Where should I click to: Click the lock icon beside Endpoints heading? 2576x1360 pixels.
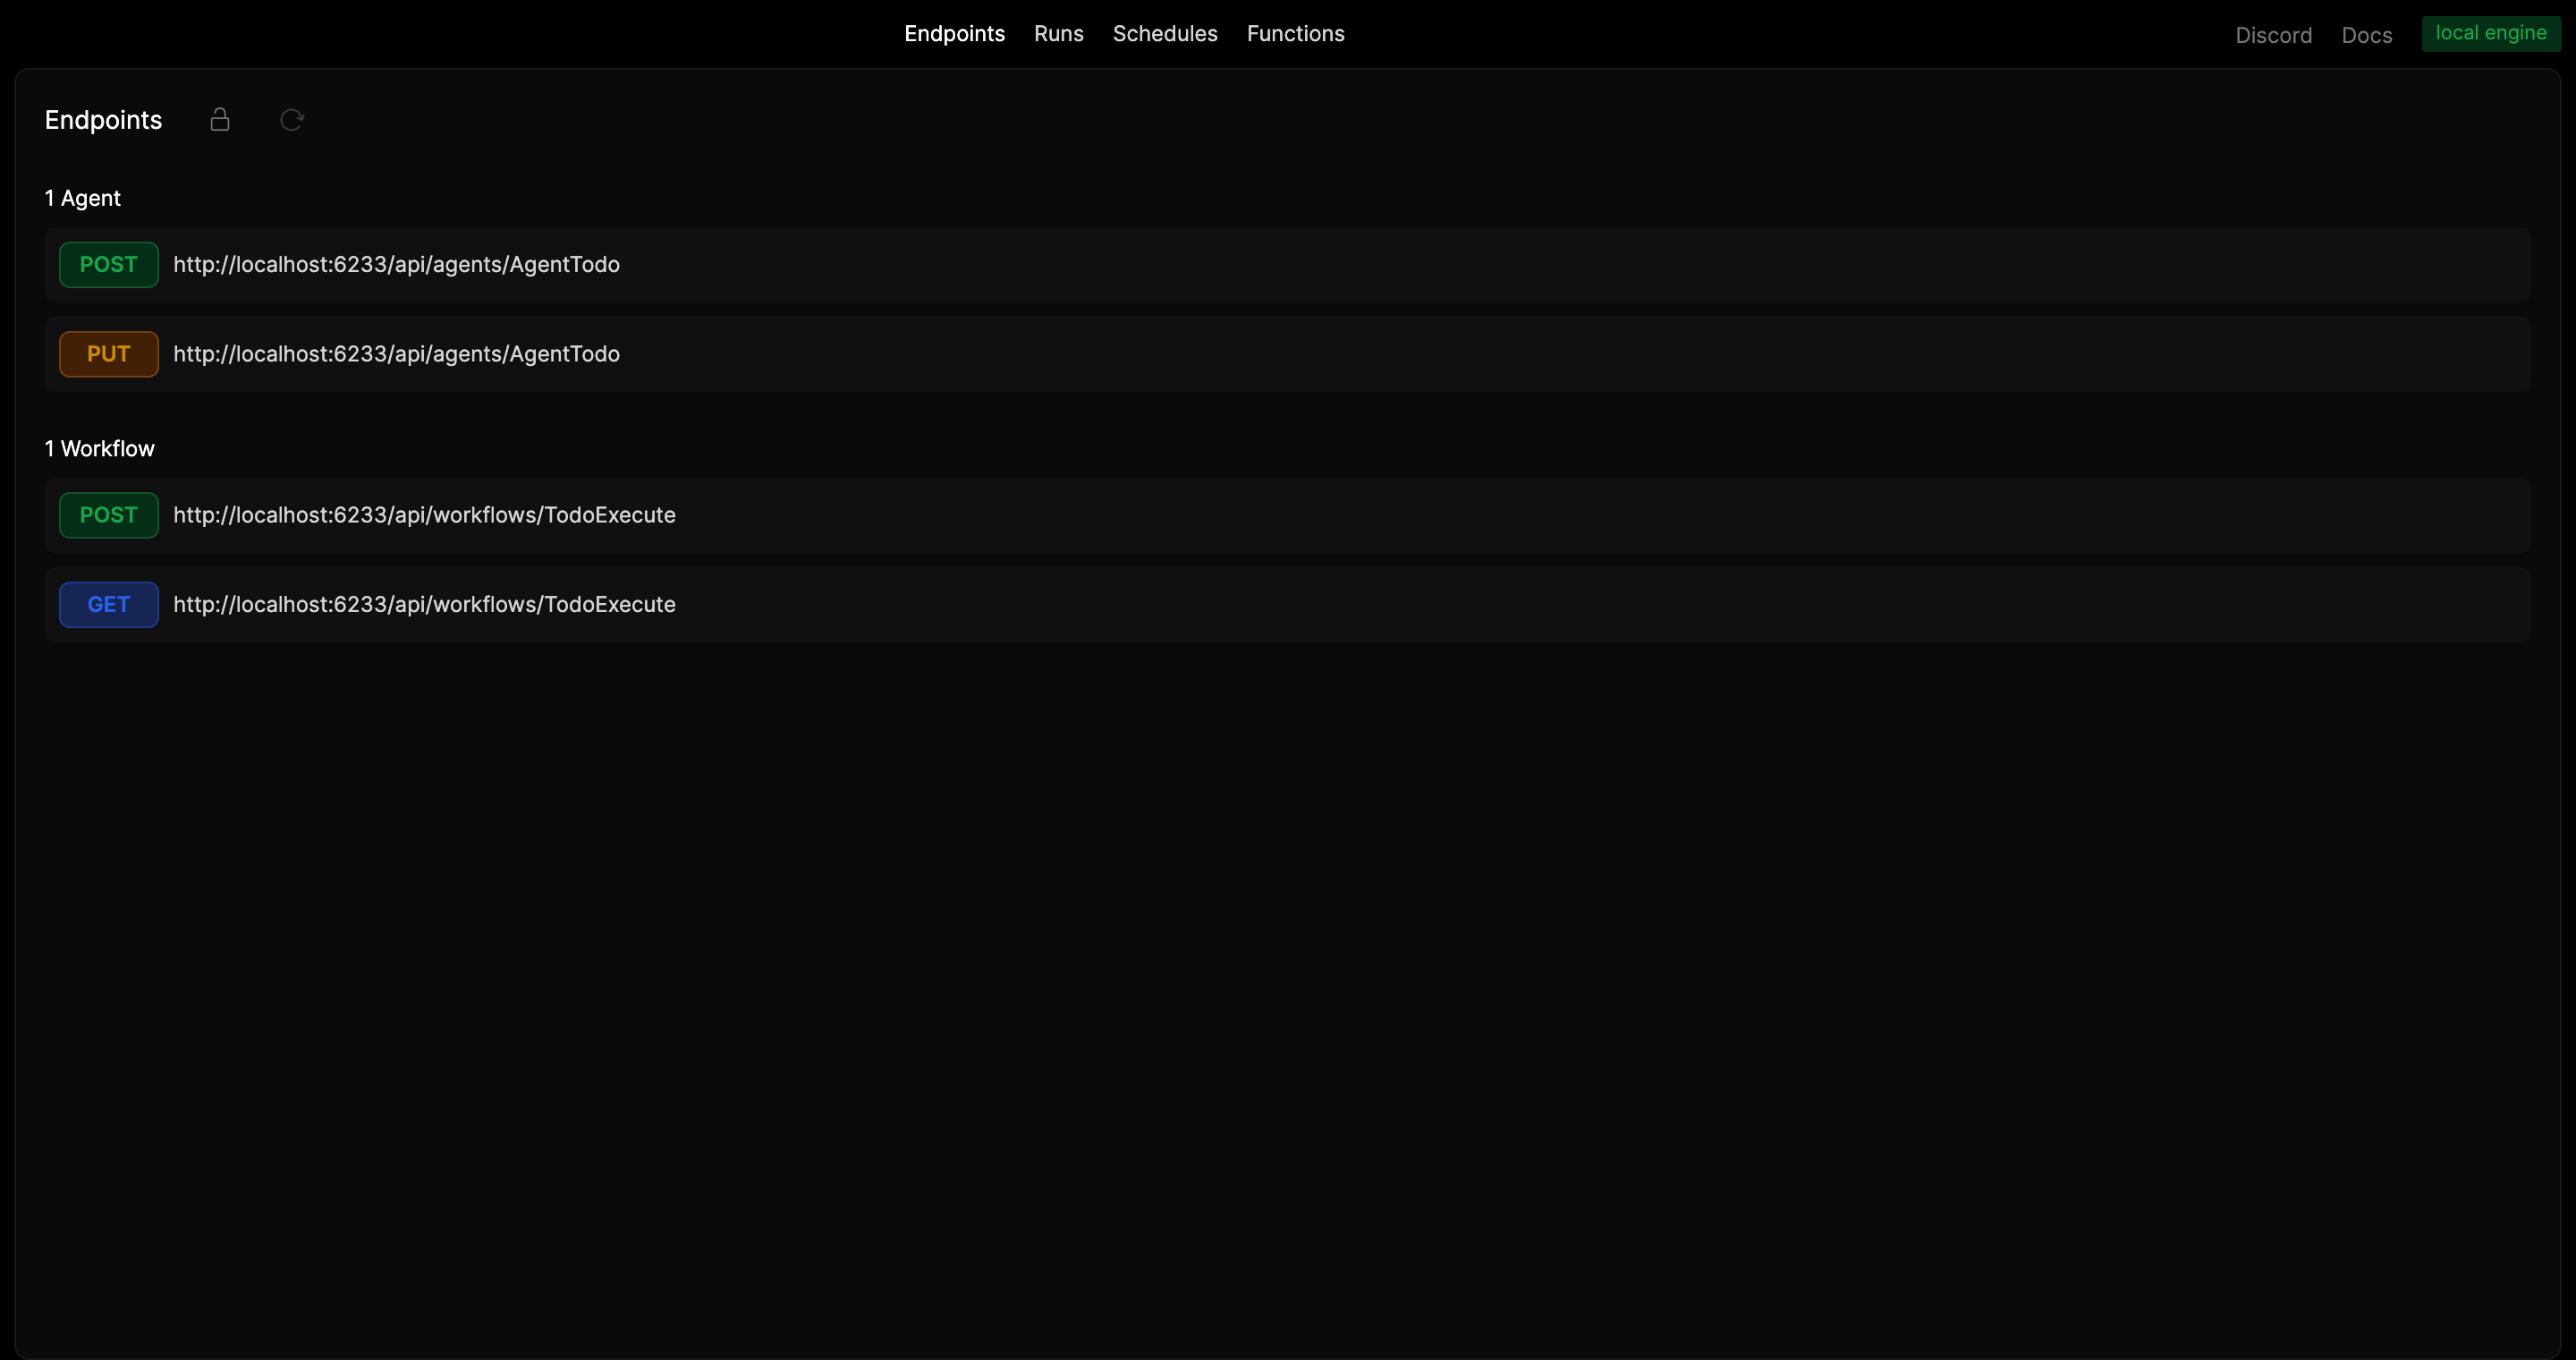coord(220,120)
